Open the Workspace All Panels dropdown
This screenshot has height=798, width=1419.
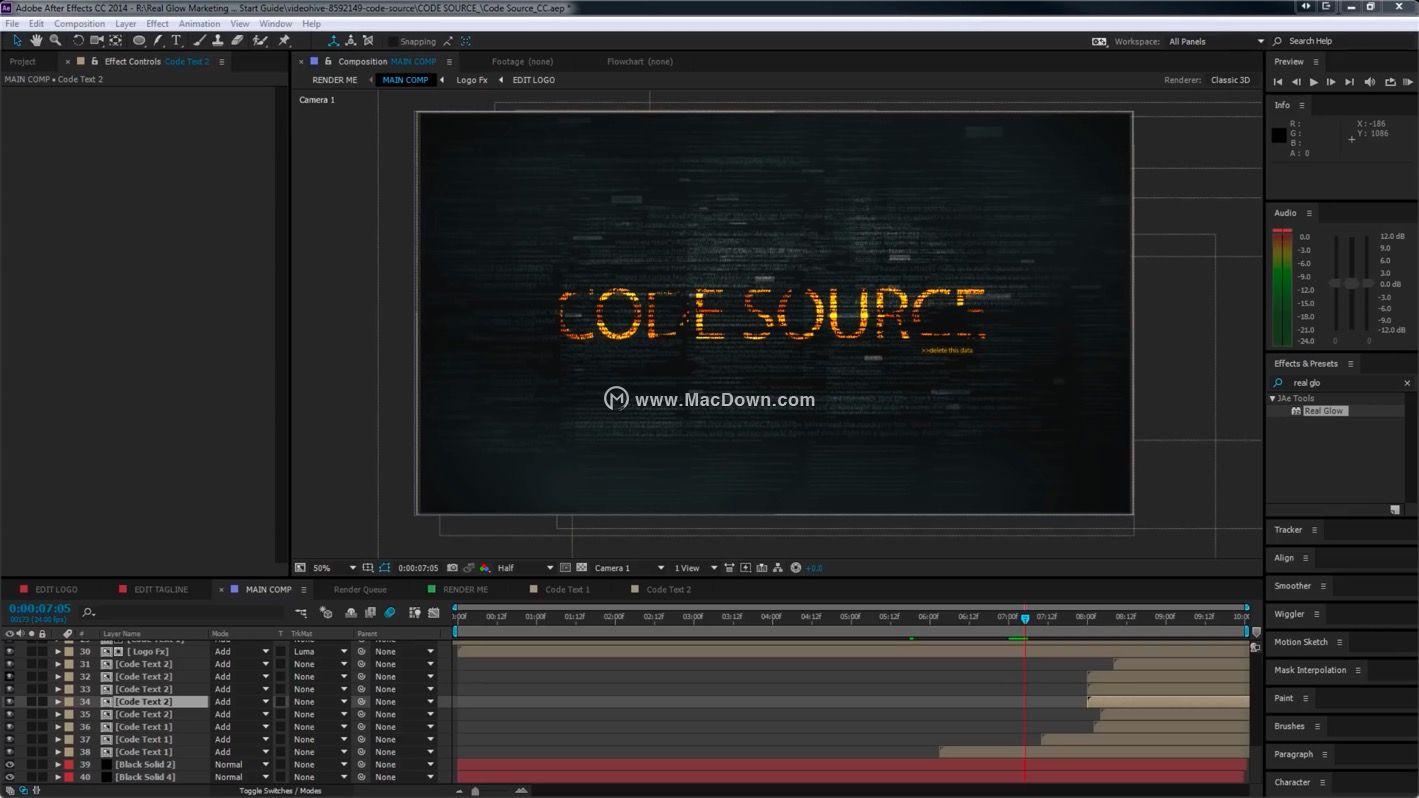pyautogui.click(x=1216, y=41)
